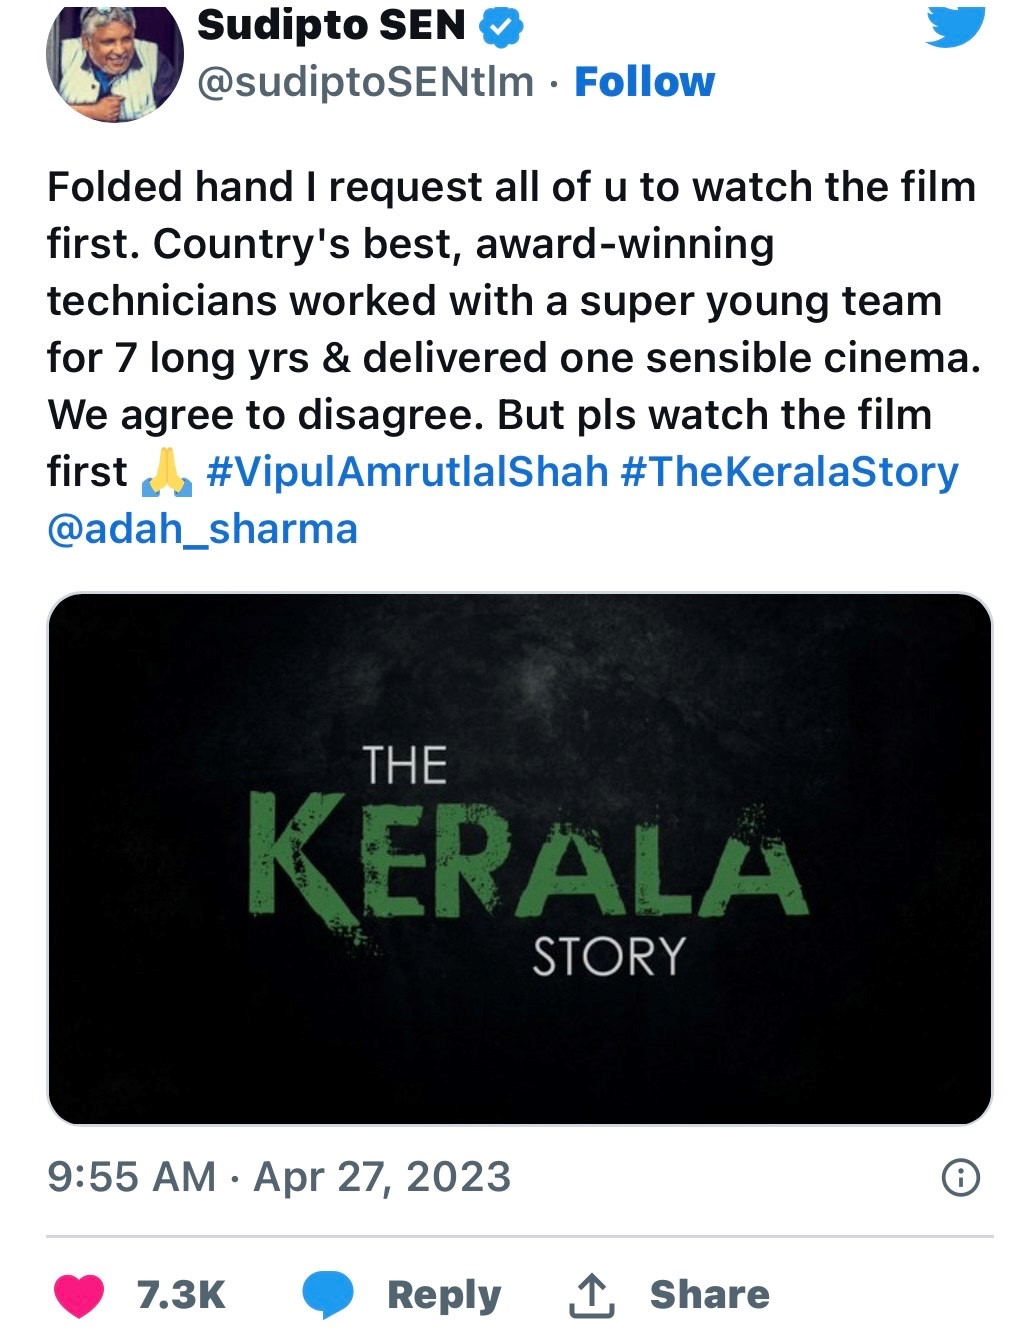Open the tweet info icon

pyautogui.click(x=961, y=1177)
